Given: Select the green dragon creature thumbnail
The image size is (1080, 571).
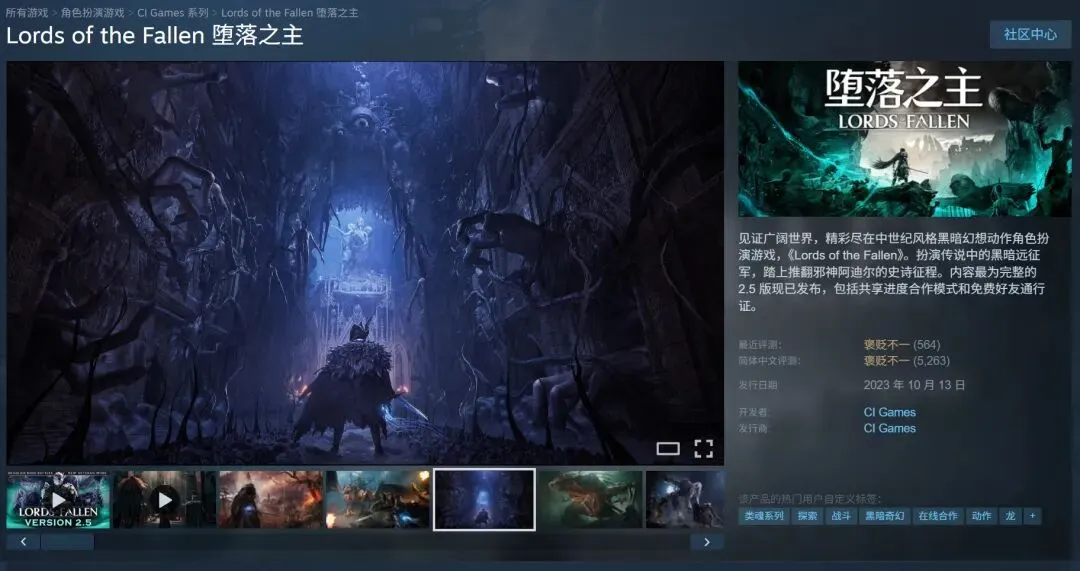Looking at the screenshot, I should coord(591,500).
